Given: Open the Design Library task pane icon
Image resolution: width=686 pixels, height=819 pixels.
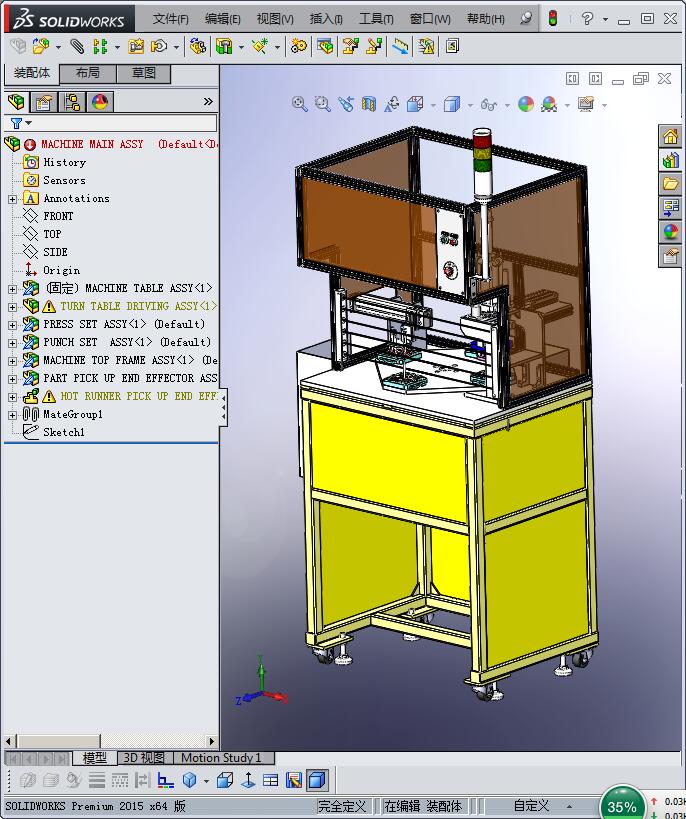Looking at the screenshot, I should (x=670, y=160).
